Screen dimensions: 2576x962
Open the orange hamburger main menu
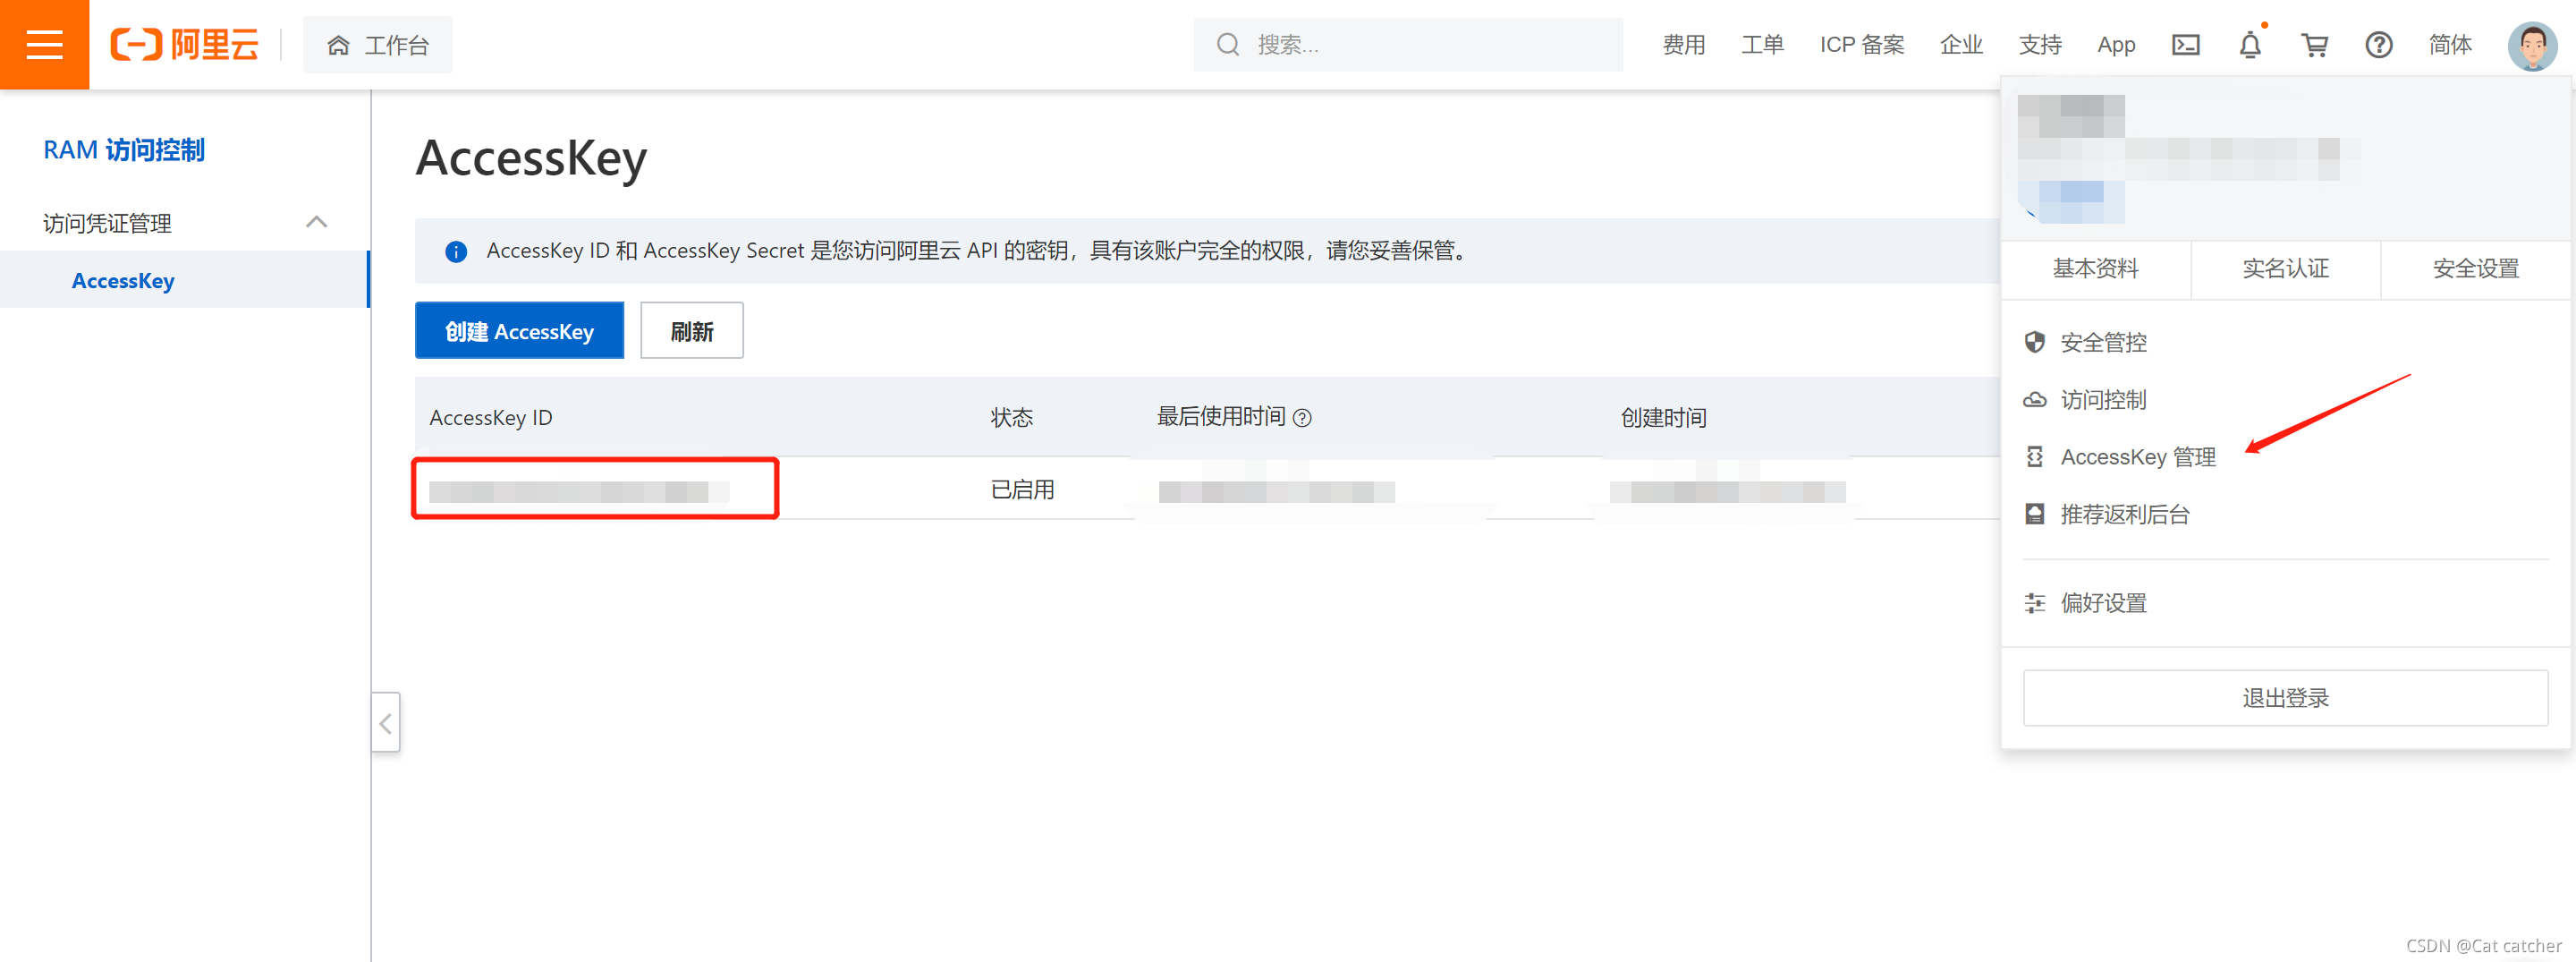[x=44, y=44]
